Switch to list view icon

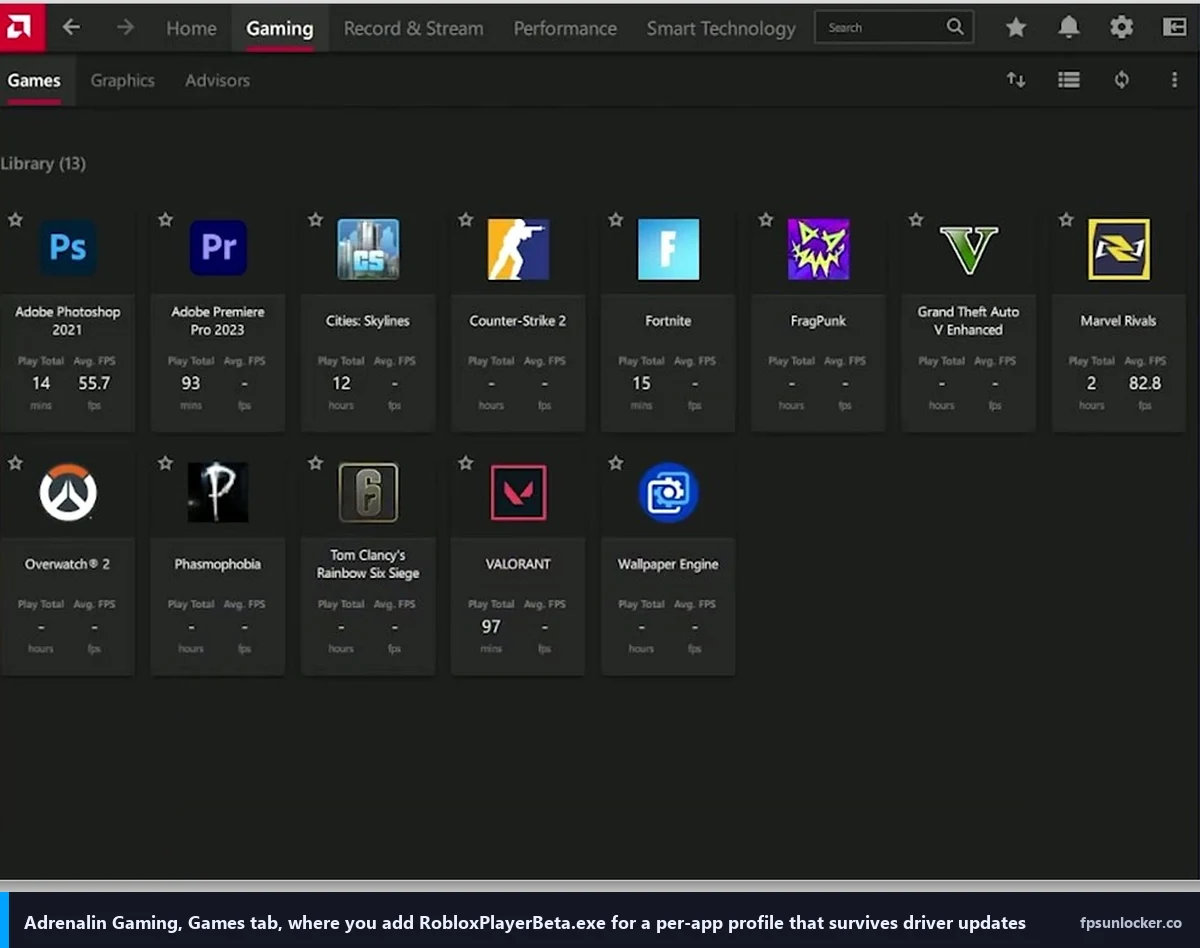coord(1069,80)
